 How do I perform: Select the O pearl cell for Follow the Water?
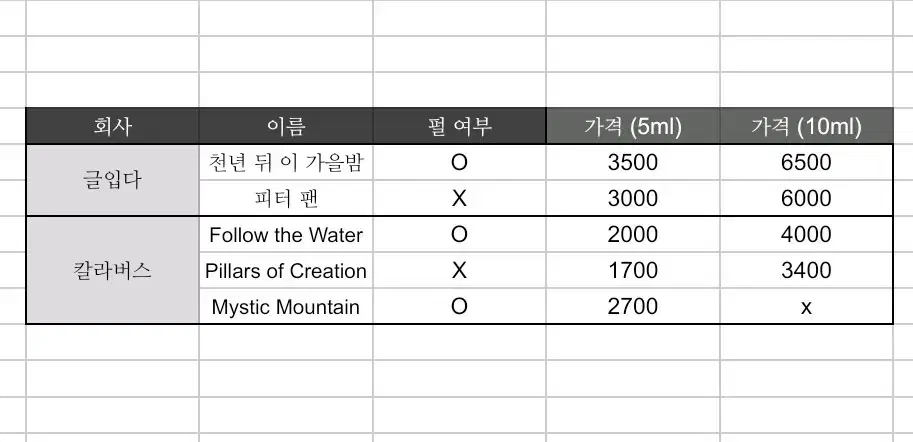point(459,235)
